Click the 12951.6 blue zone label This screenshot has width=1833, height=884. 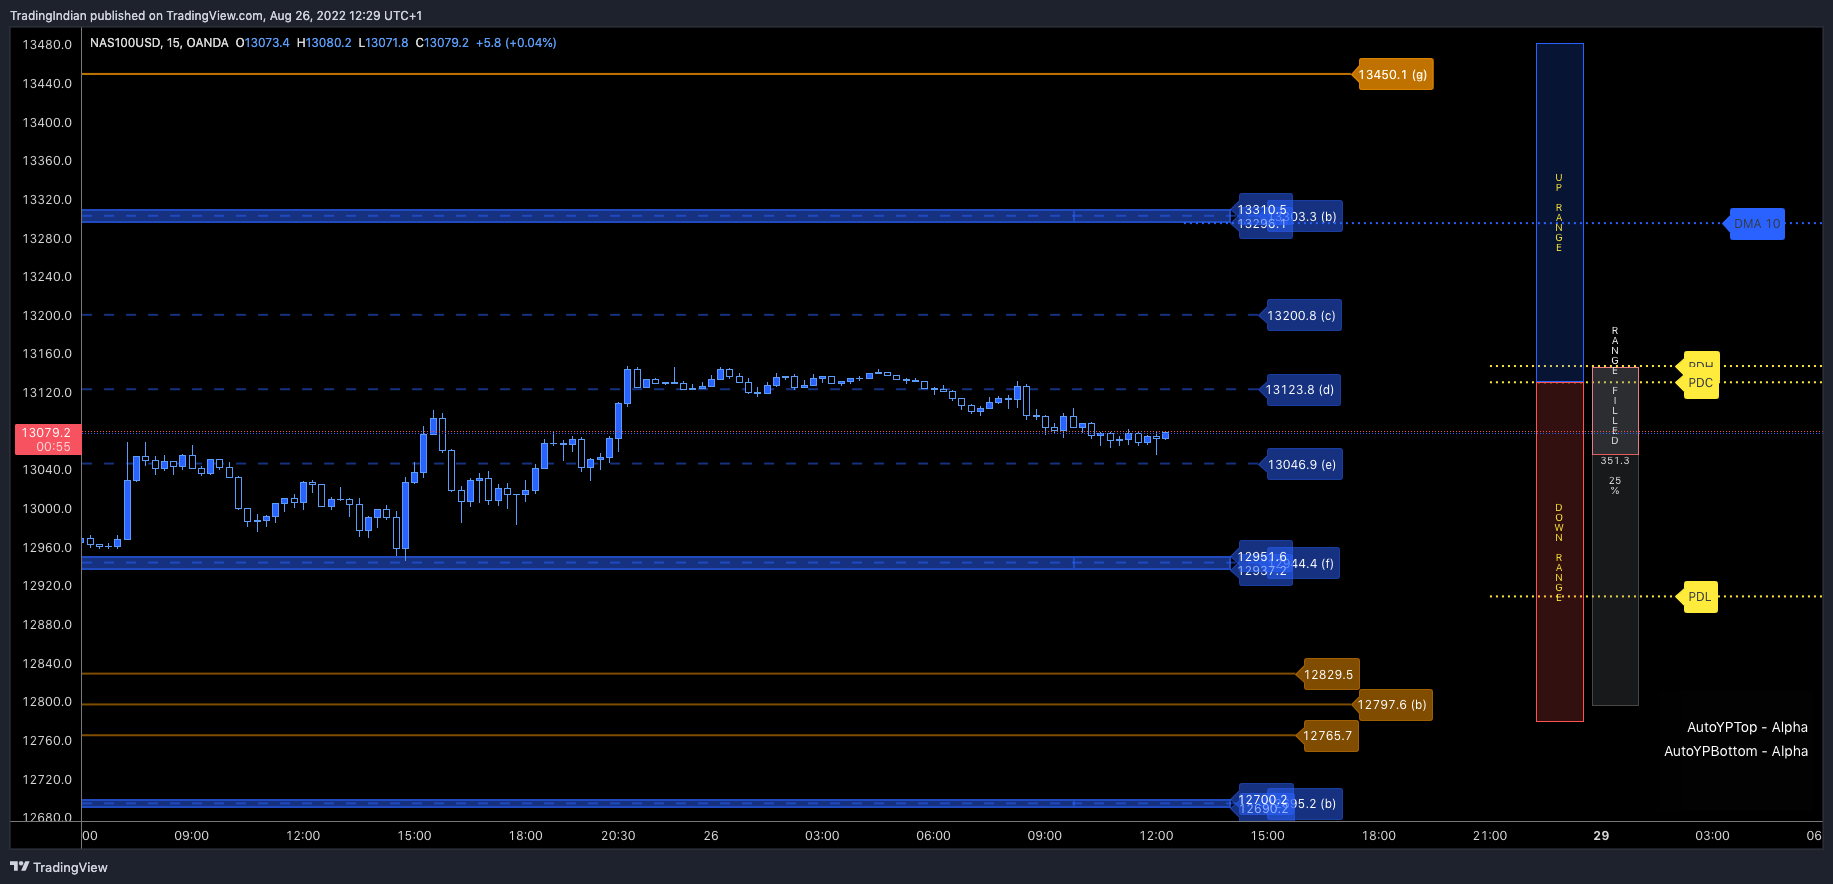1262,557
